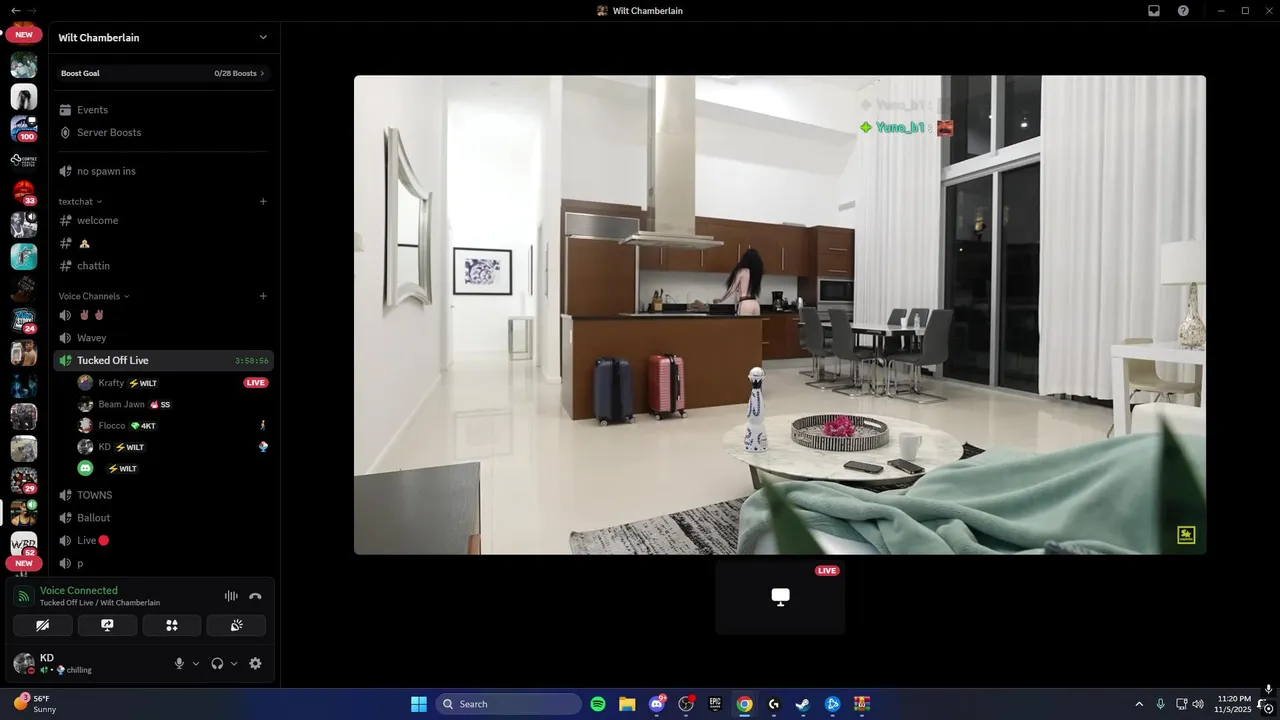Collapse the Voice Channels category

94,296
